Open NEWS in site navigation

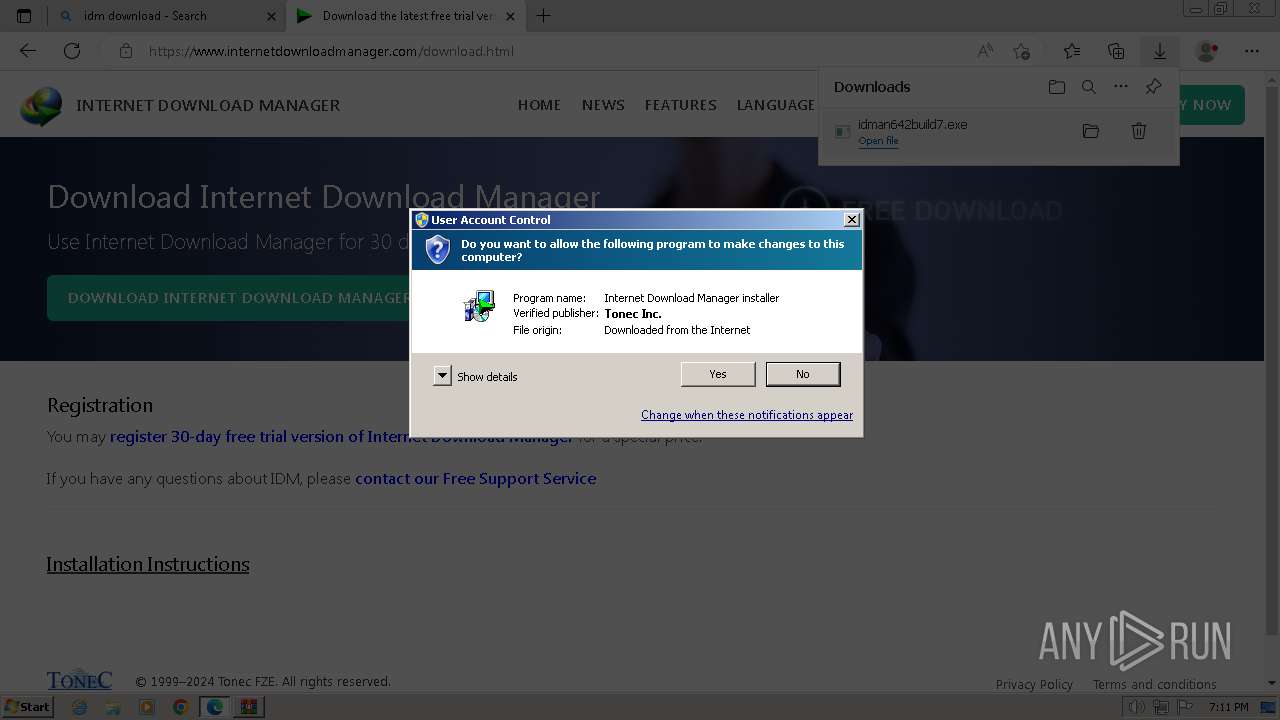tap(603, 105)
